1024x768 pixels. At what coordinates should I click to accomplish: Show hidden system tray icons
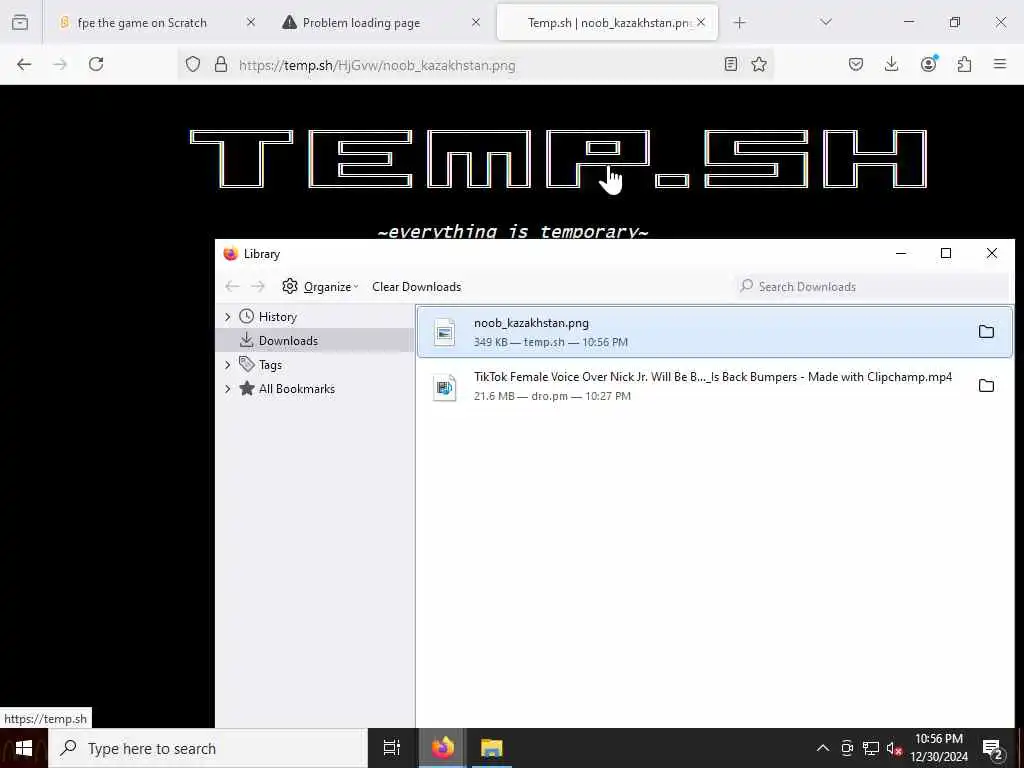[x=823, y=748]
